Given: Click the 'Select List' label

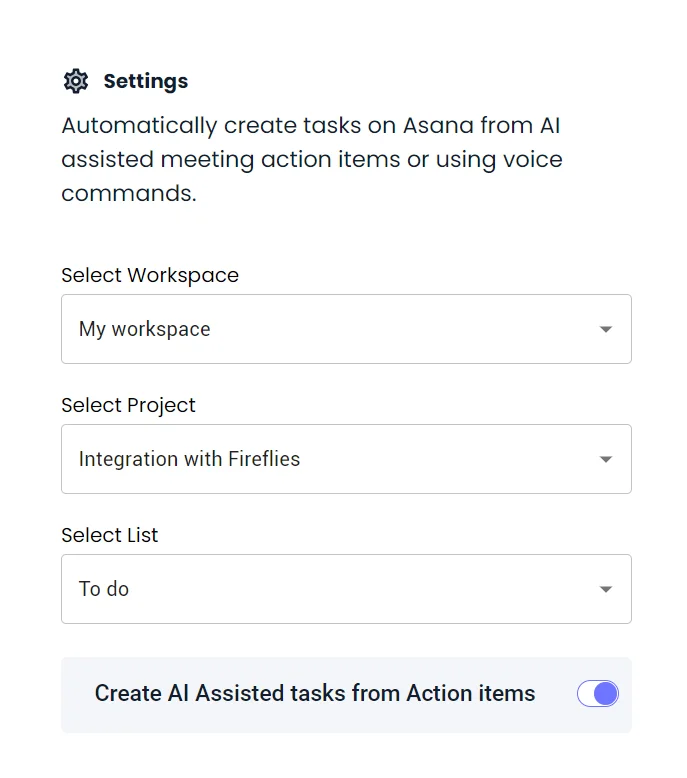Looking at the screenshot, I should [110, 535].
